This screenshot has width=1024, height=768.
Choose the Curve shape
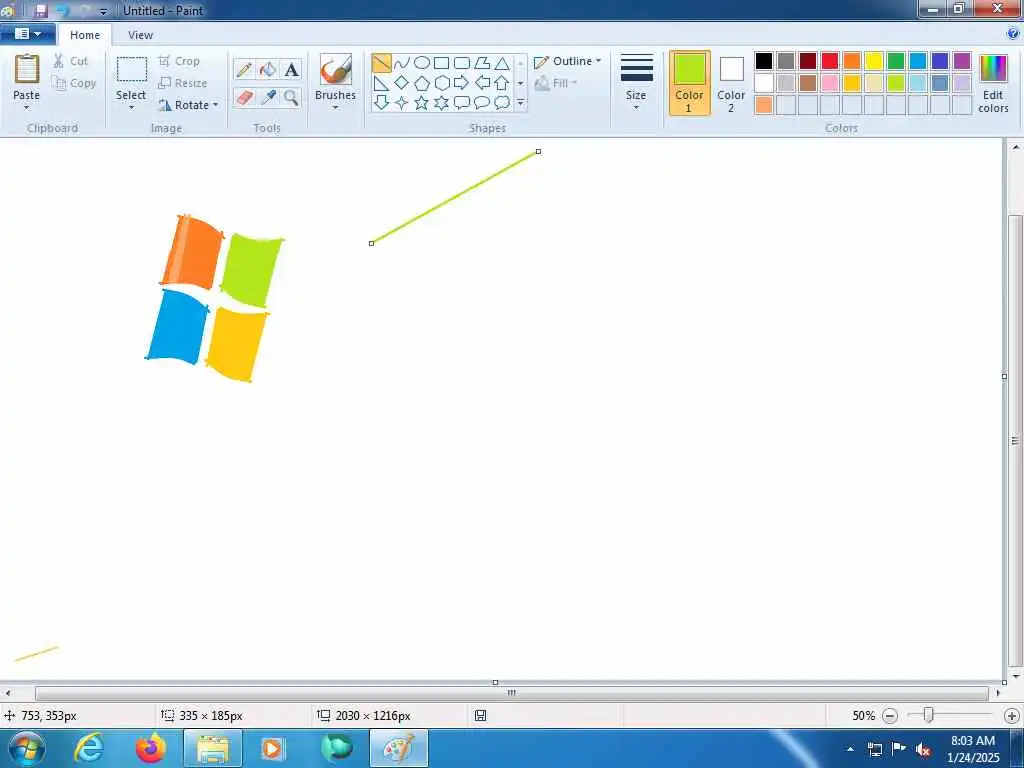tap(402, 63)
